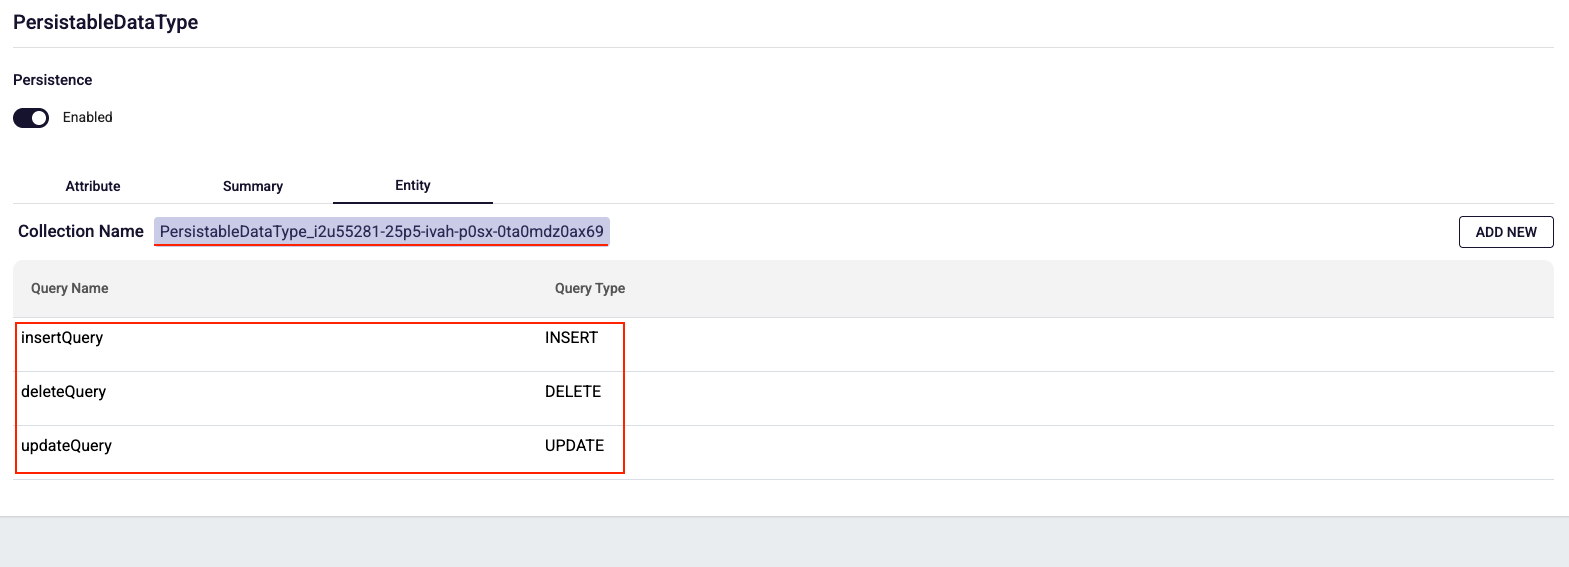The width and height of the screenshot is (1569, 567).
Task: Click the UPDATE query type cell
Action: click(x=574, y=446)
